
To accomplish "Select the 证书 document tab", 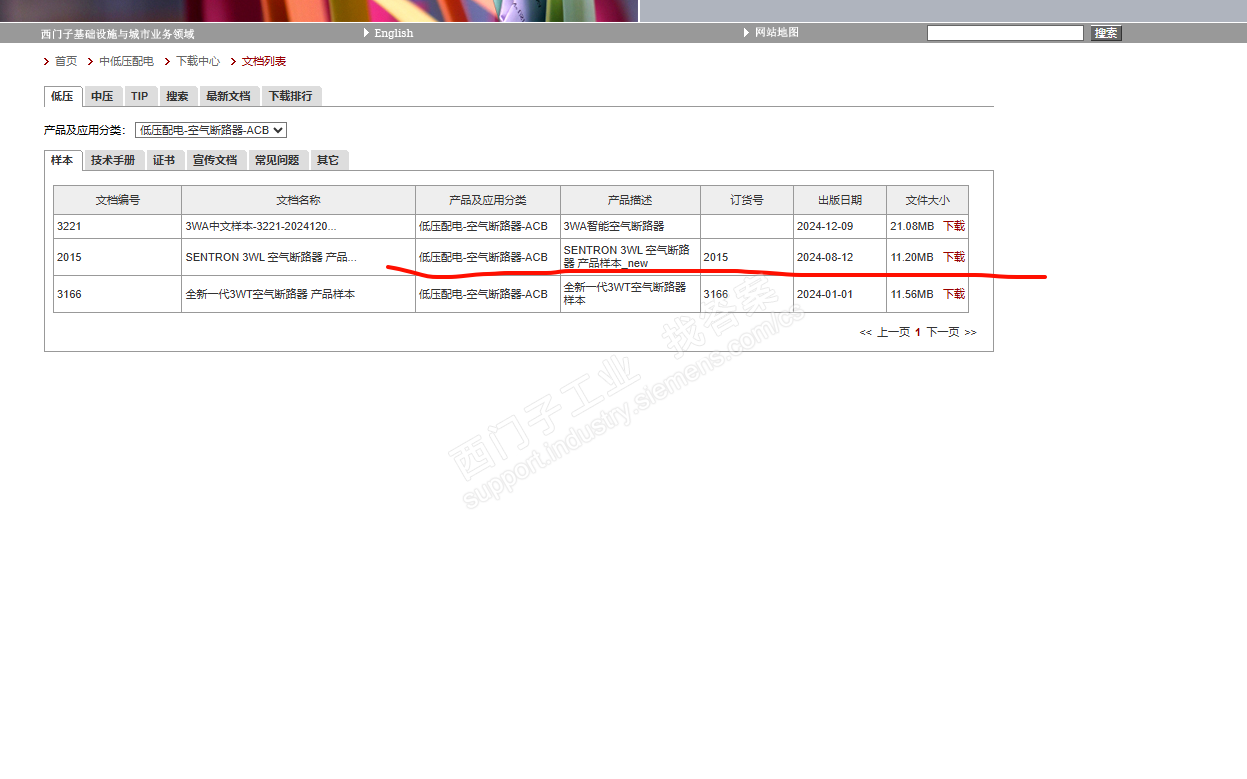I will tap(164, 160).
